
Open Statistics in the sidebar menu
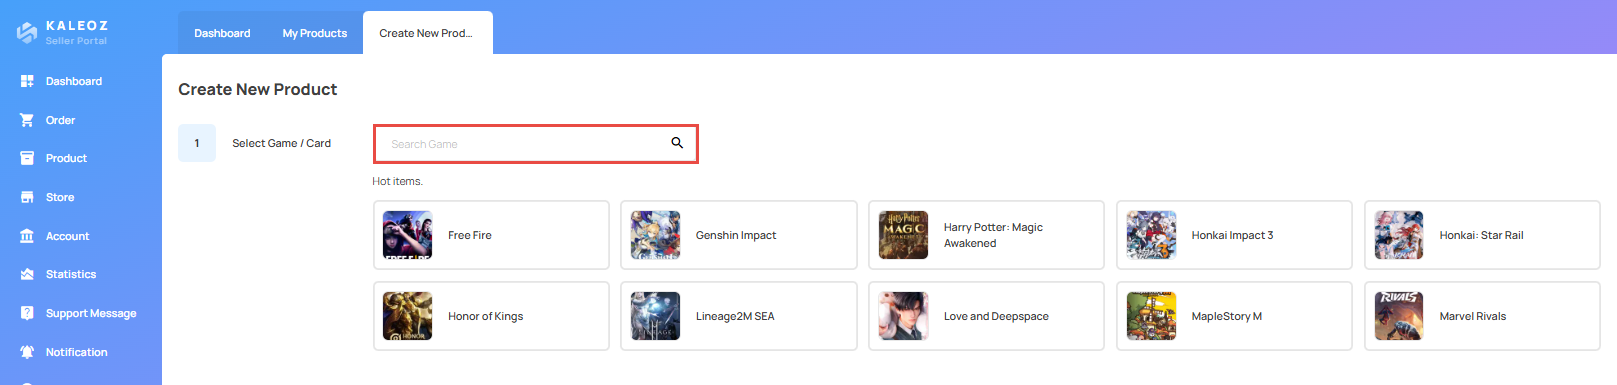coord(71,274)
